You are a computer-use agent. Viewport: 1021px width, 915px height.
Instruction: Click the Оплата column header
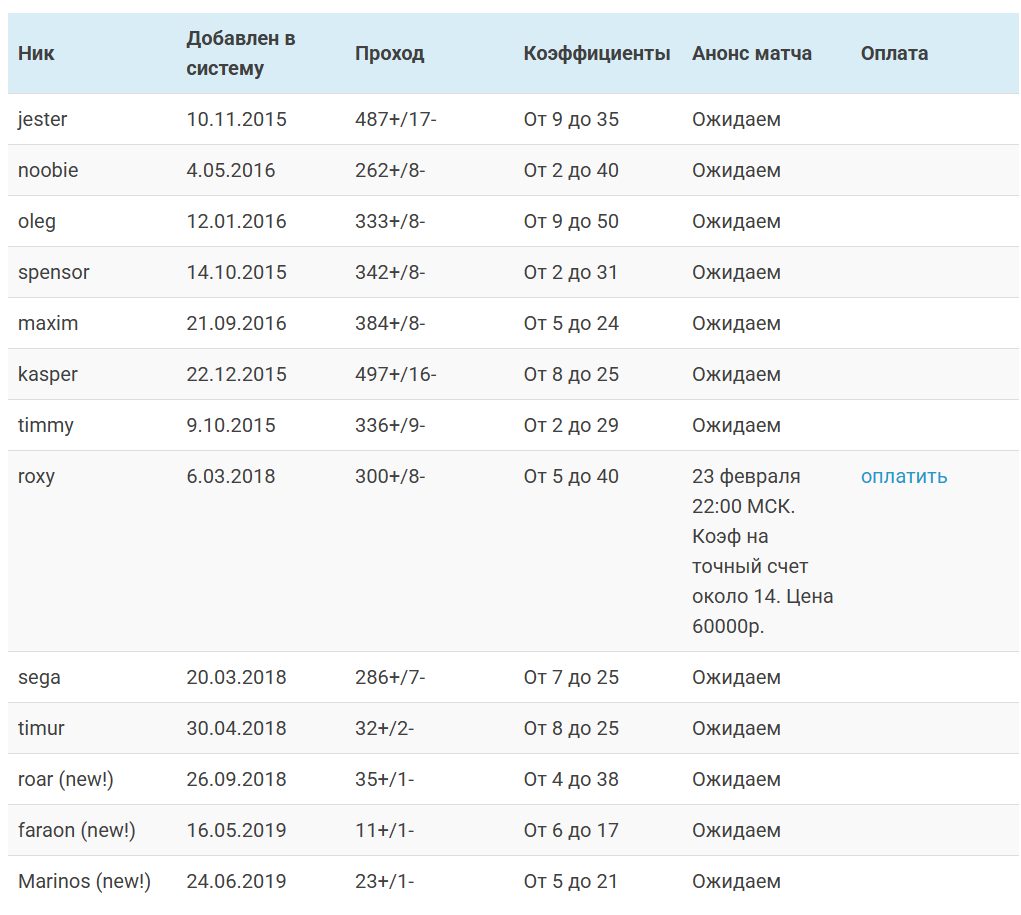(x=894, y=54)
